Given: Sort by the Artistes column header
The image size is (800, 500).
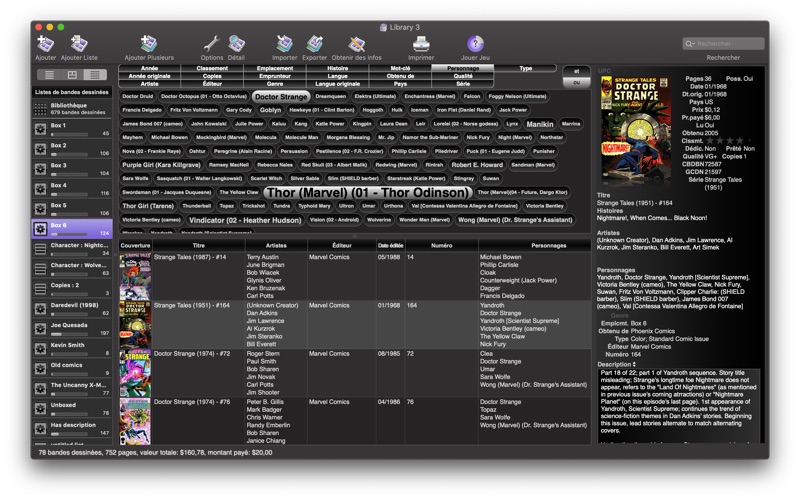Looking at the screenshot, I should click(x=276, y=245).
